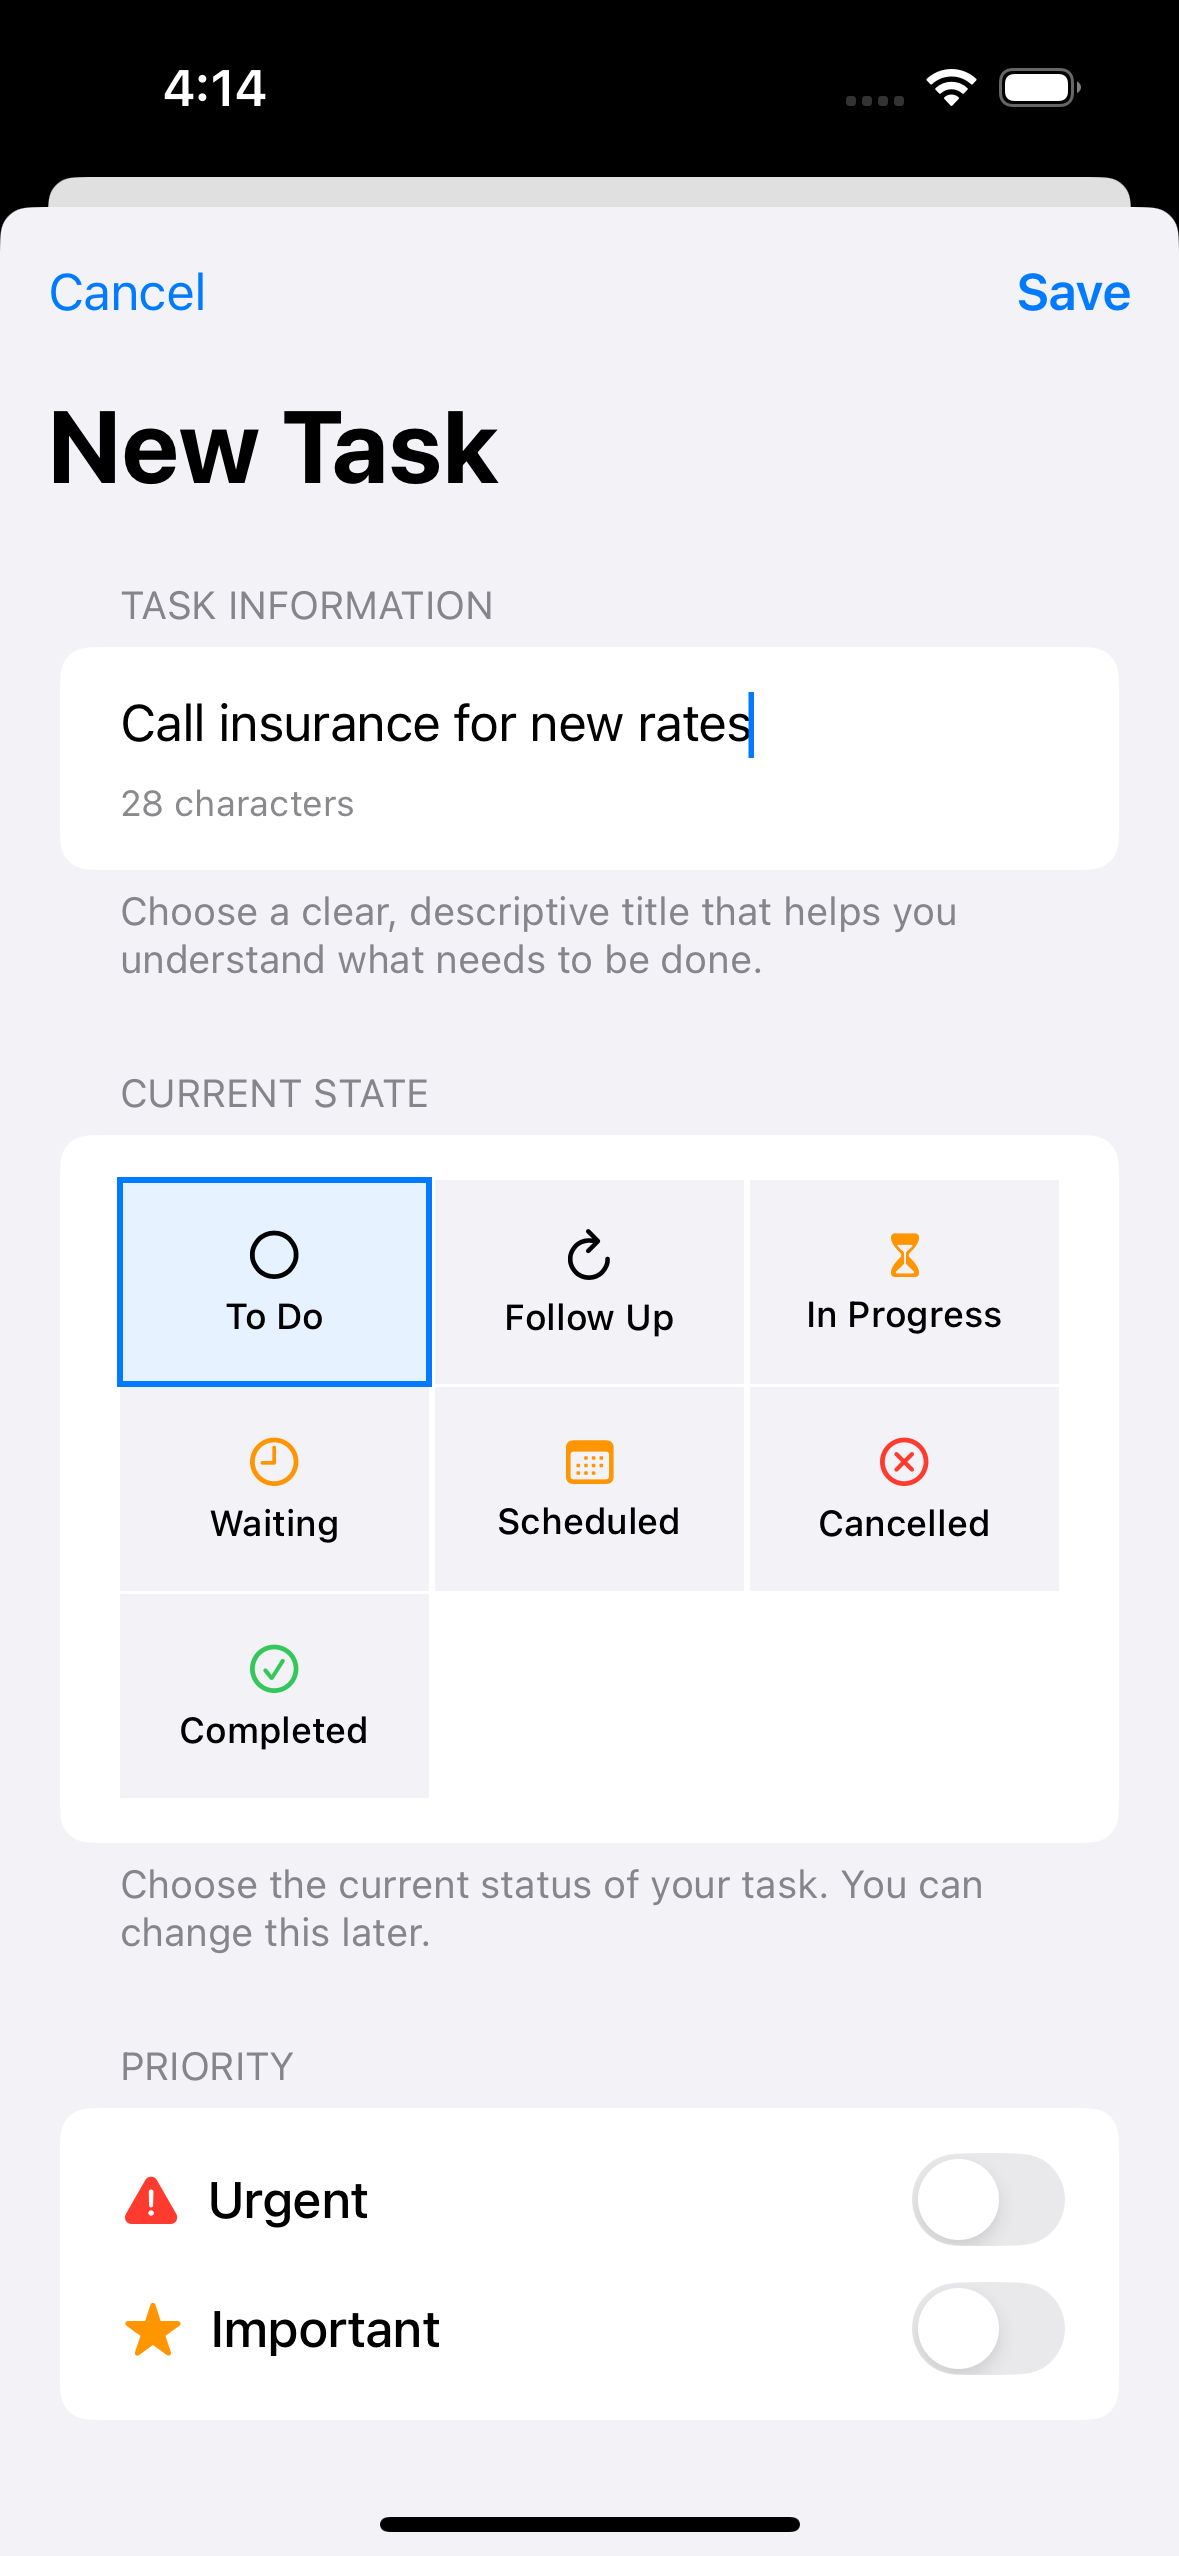The height and width of the screenshot is (2556, 1179).
Task: Mark with the Completed checkmark icon
Action: [x=274, y=1669]
